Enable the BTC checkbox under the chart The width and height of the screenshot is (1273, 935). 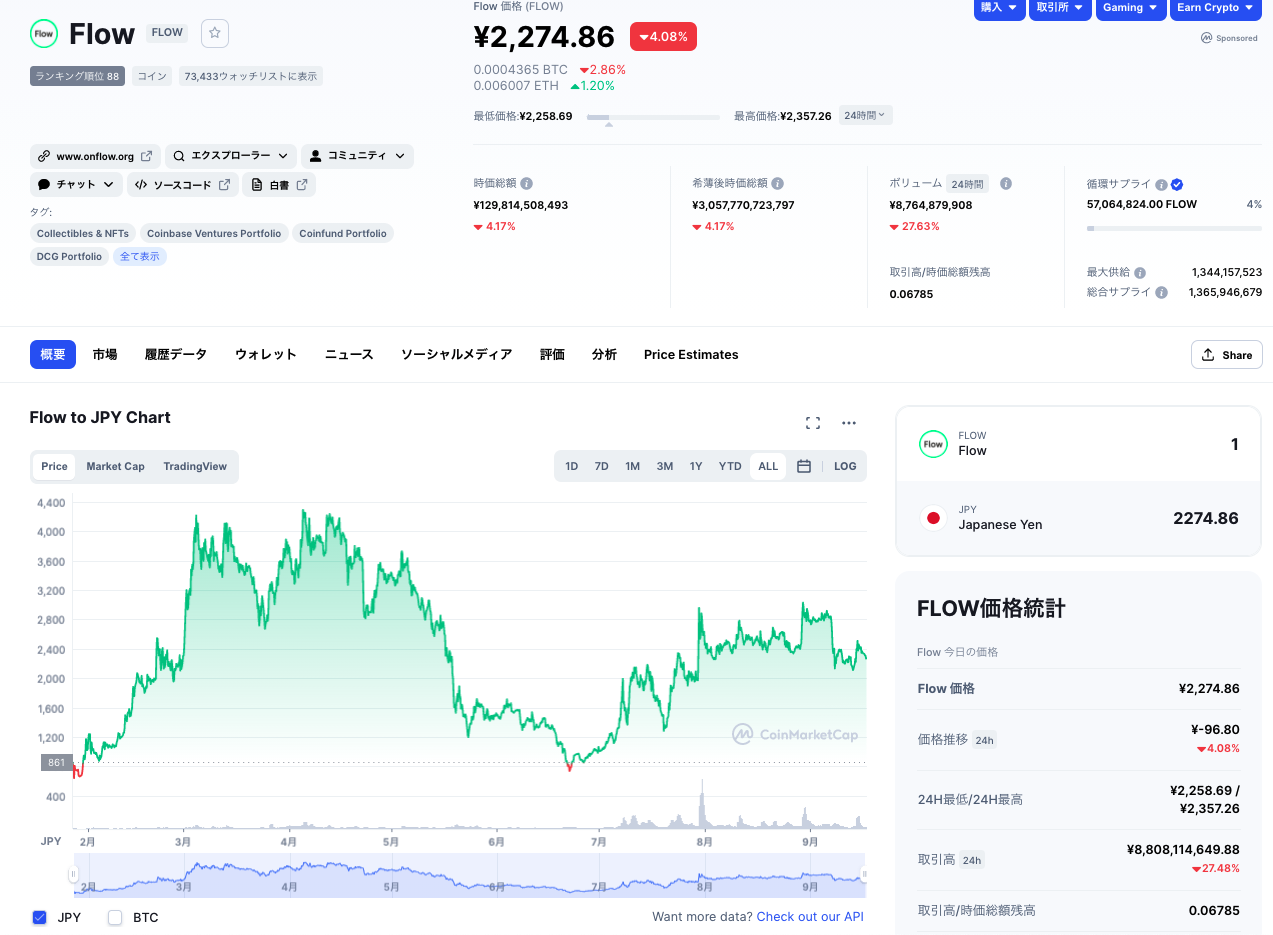click(115, 917)
